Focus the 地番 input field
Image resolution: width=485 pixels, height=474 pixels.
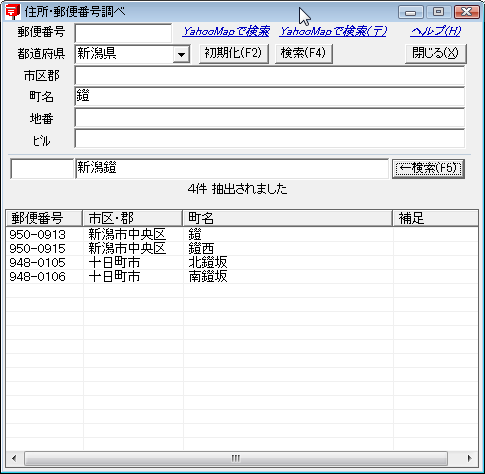[x=269, y=118]
